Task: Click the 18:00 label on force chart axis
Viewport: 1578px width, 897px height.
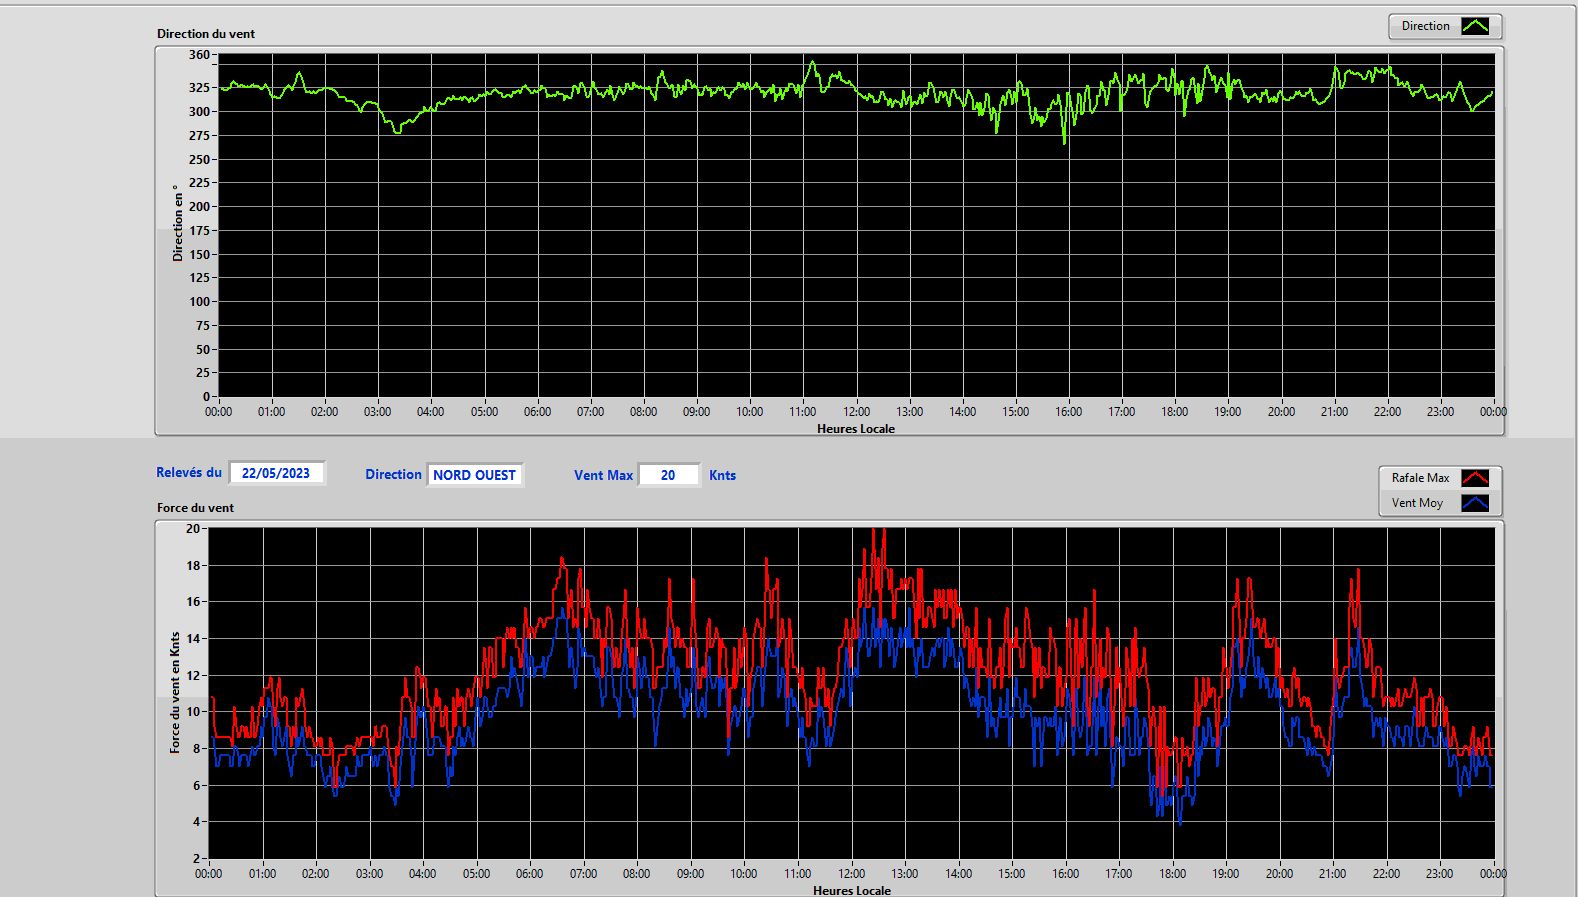Action: pyautogui.click(x=1172, y=874)
